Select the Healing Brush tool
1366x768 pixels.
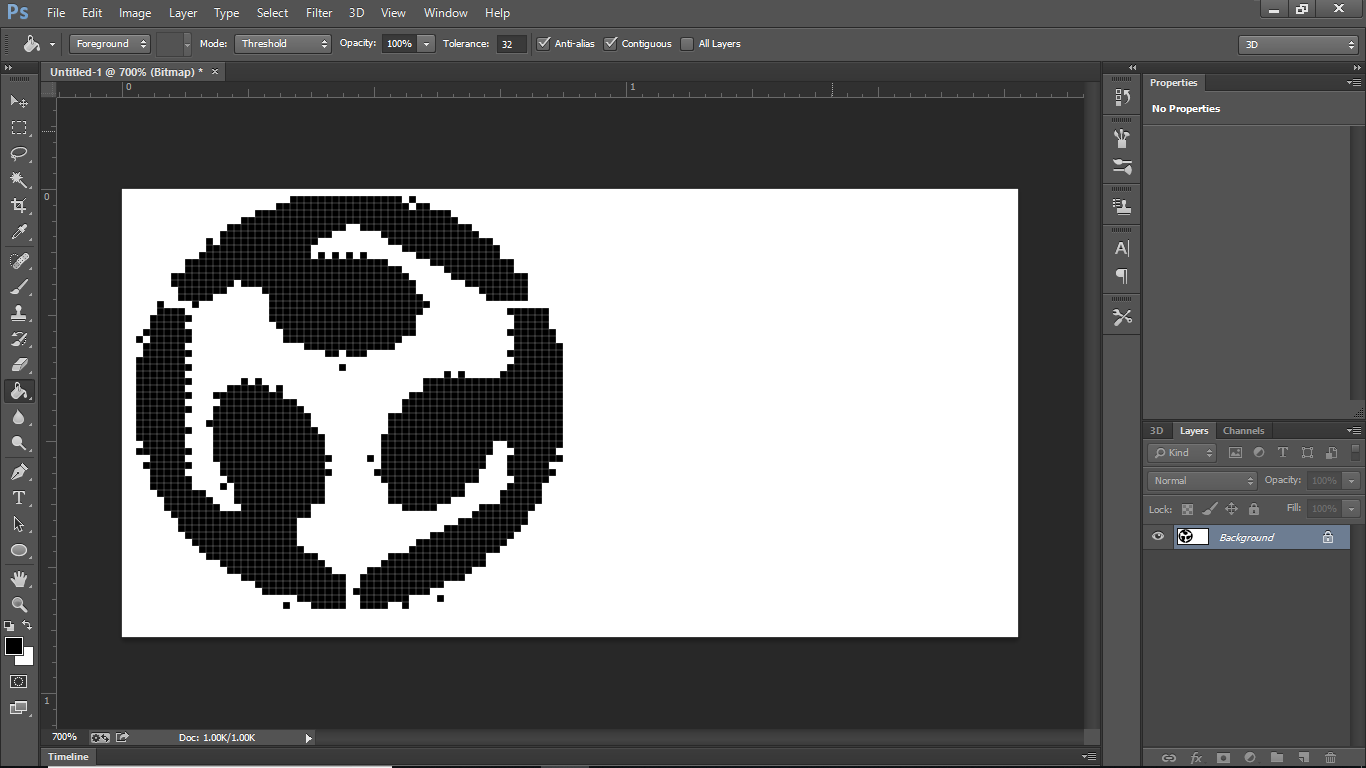19,261
